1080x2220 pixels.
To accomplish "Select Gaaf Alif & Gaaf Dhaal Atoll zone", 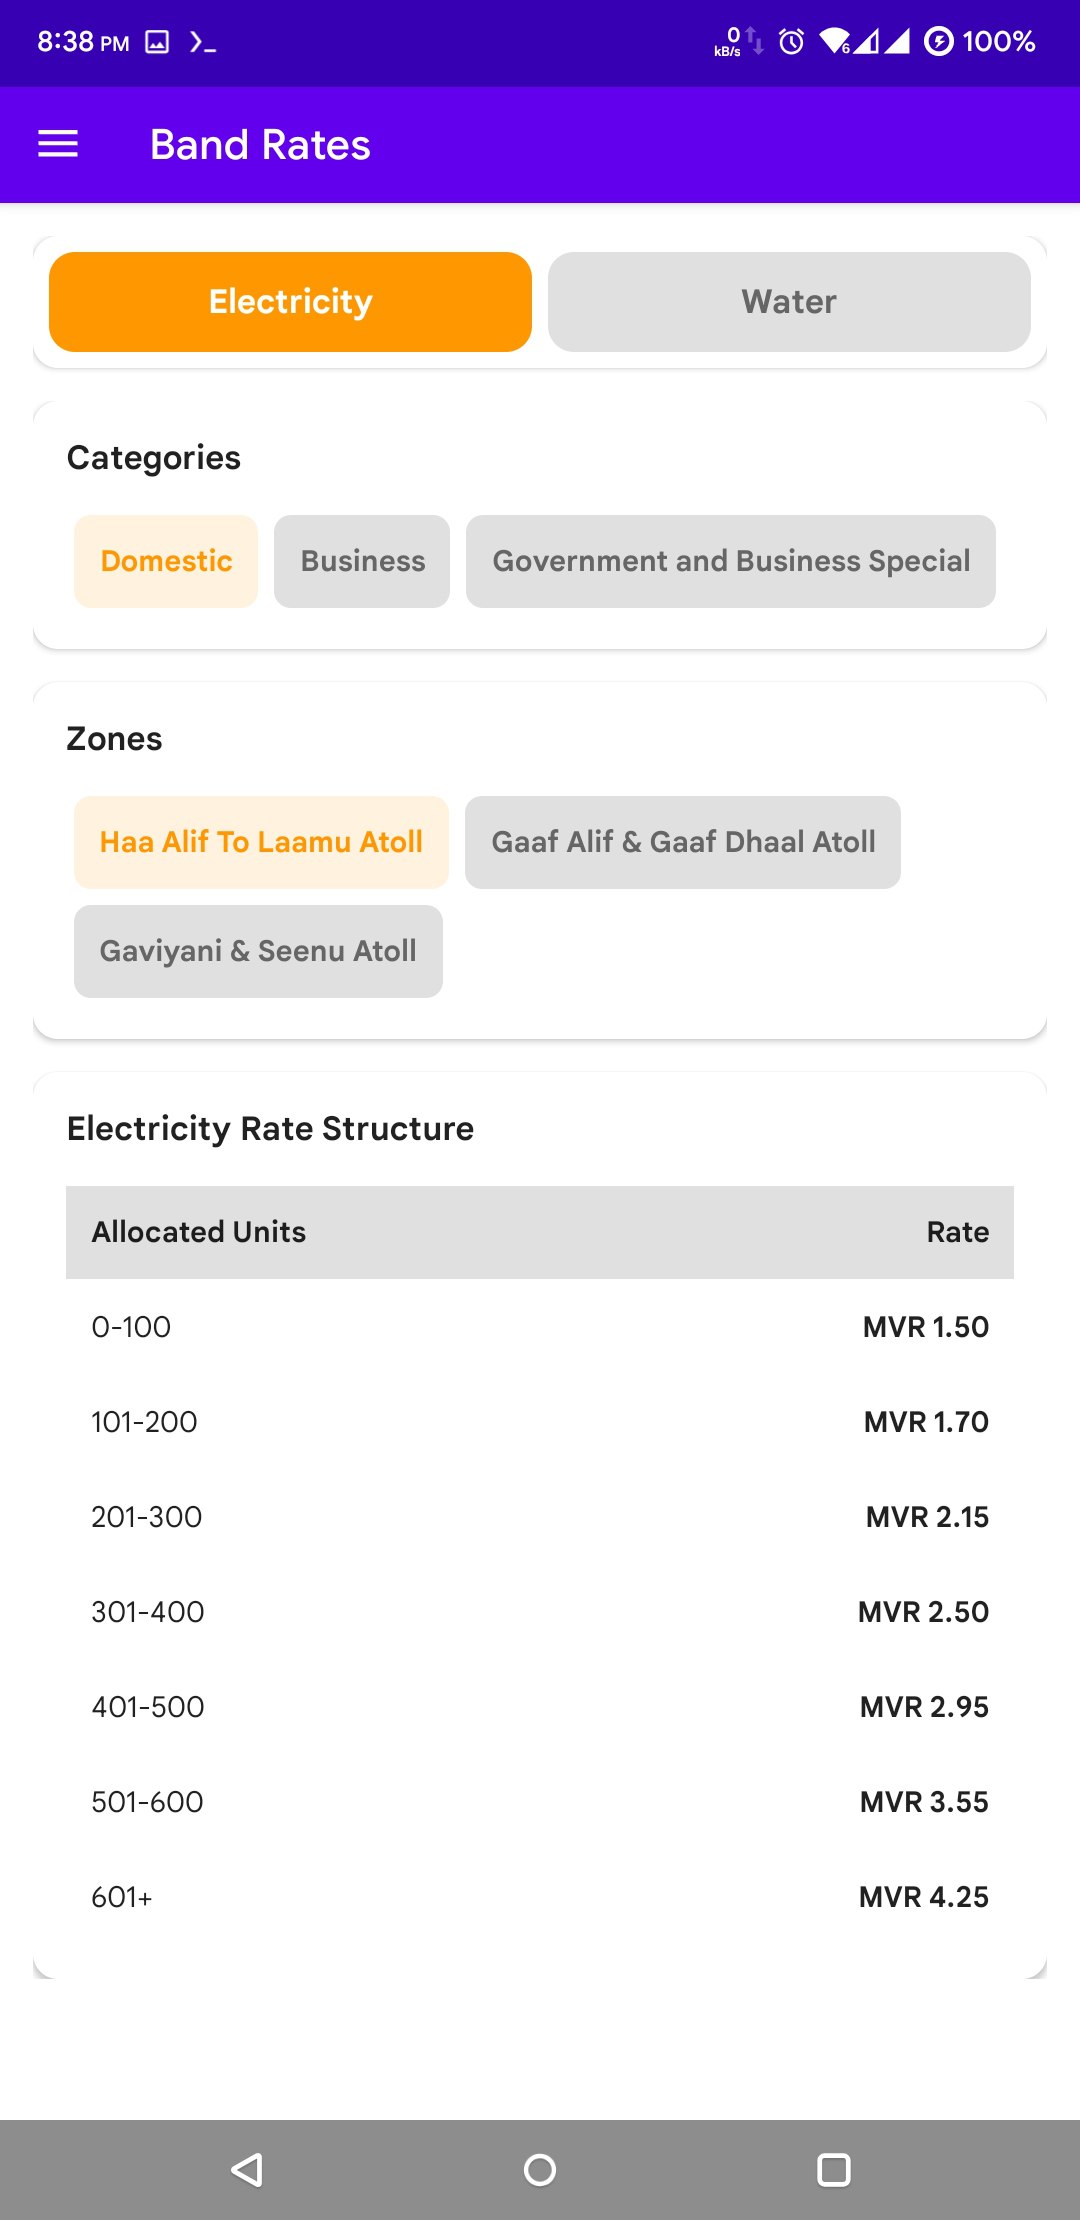I will [683, 842].
